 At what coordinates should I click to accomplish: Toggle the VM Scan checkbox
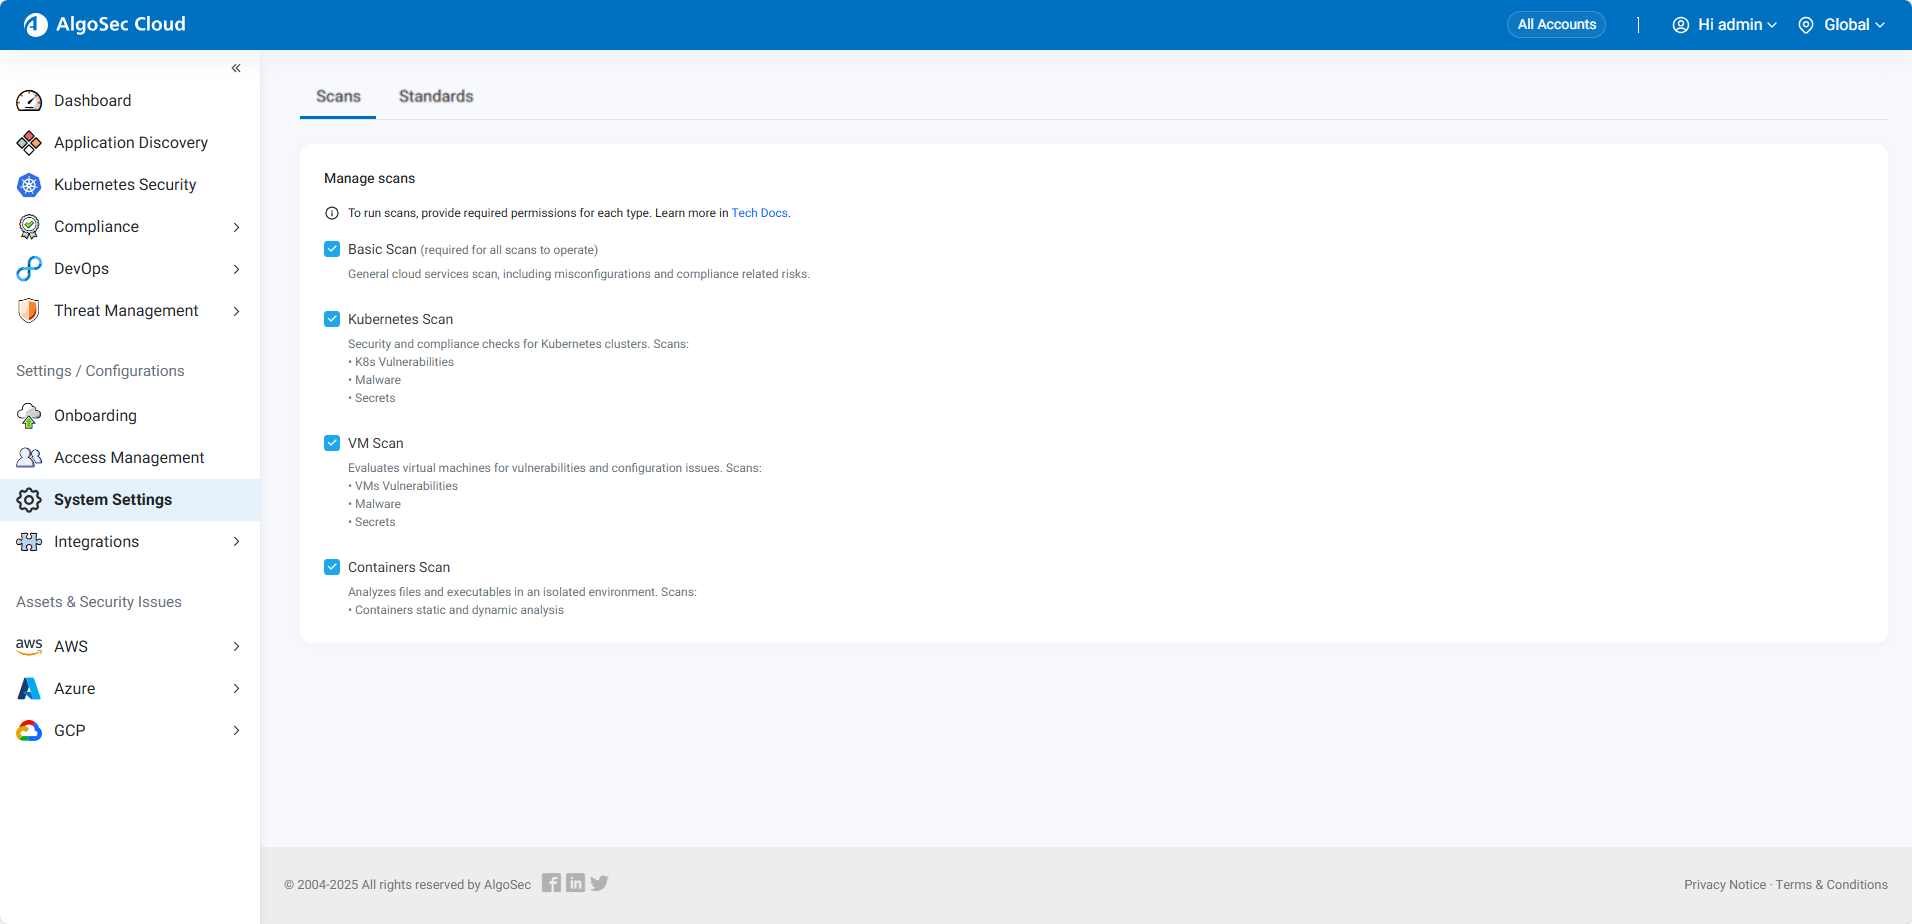pyautogui.click(x=332, y=443)
